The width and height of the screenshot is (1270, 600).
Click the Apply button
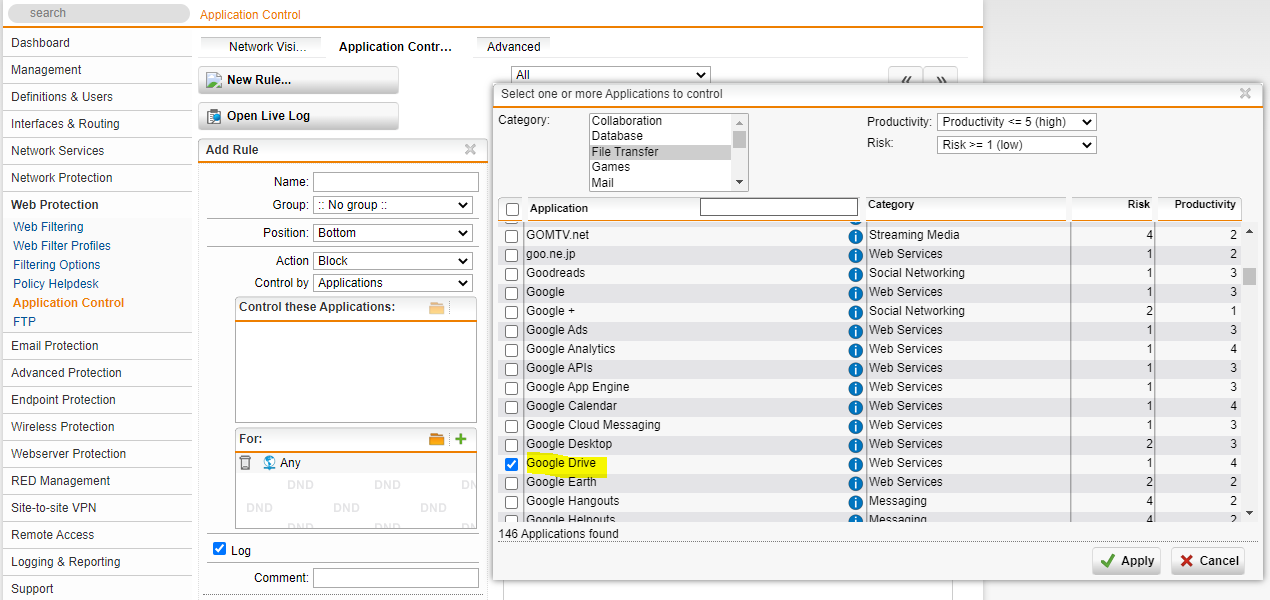(1127, 561)
